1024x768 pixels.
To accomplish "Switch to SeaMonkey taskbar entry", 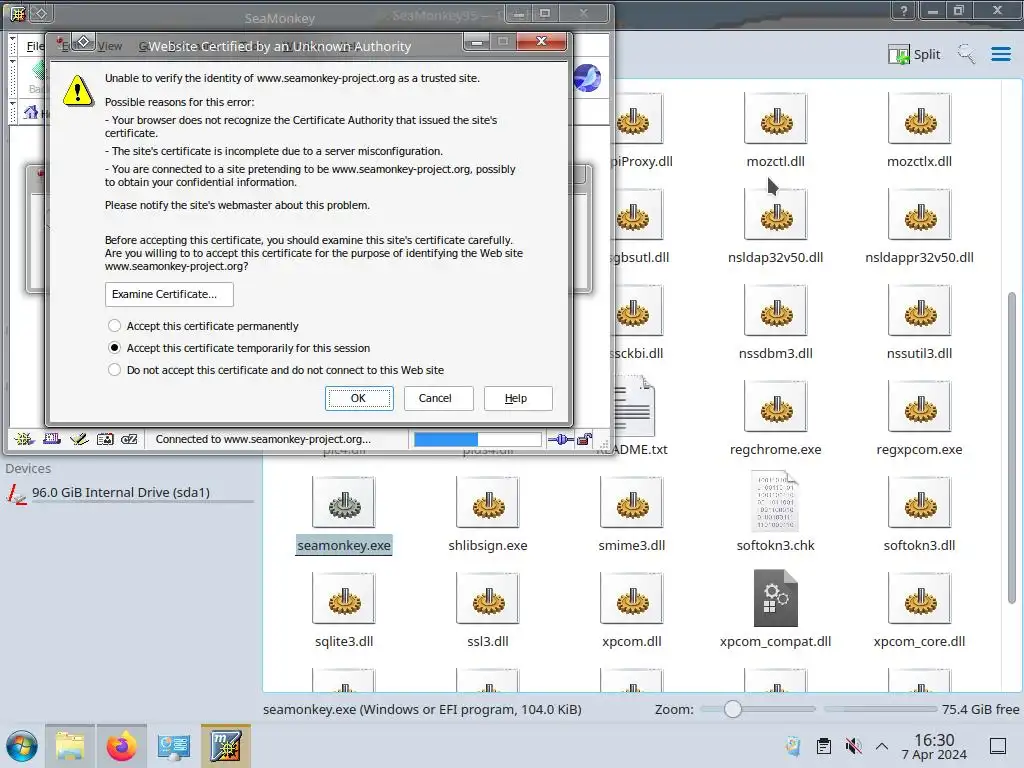I will click(x=225, y=746).
